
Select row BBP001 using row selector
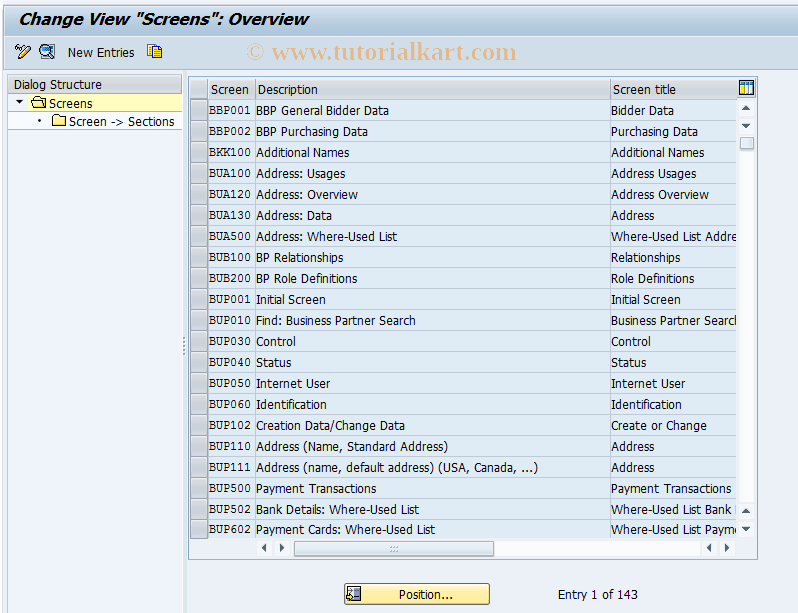click(x=199, y=110)
